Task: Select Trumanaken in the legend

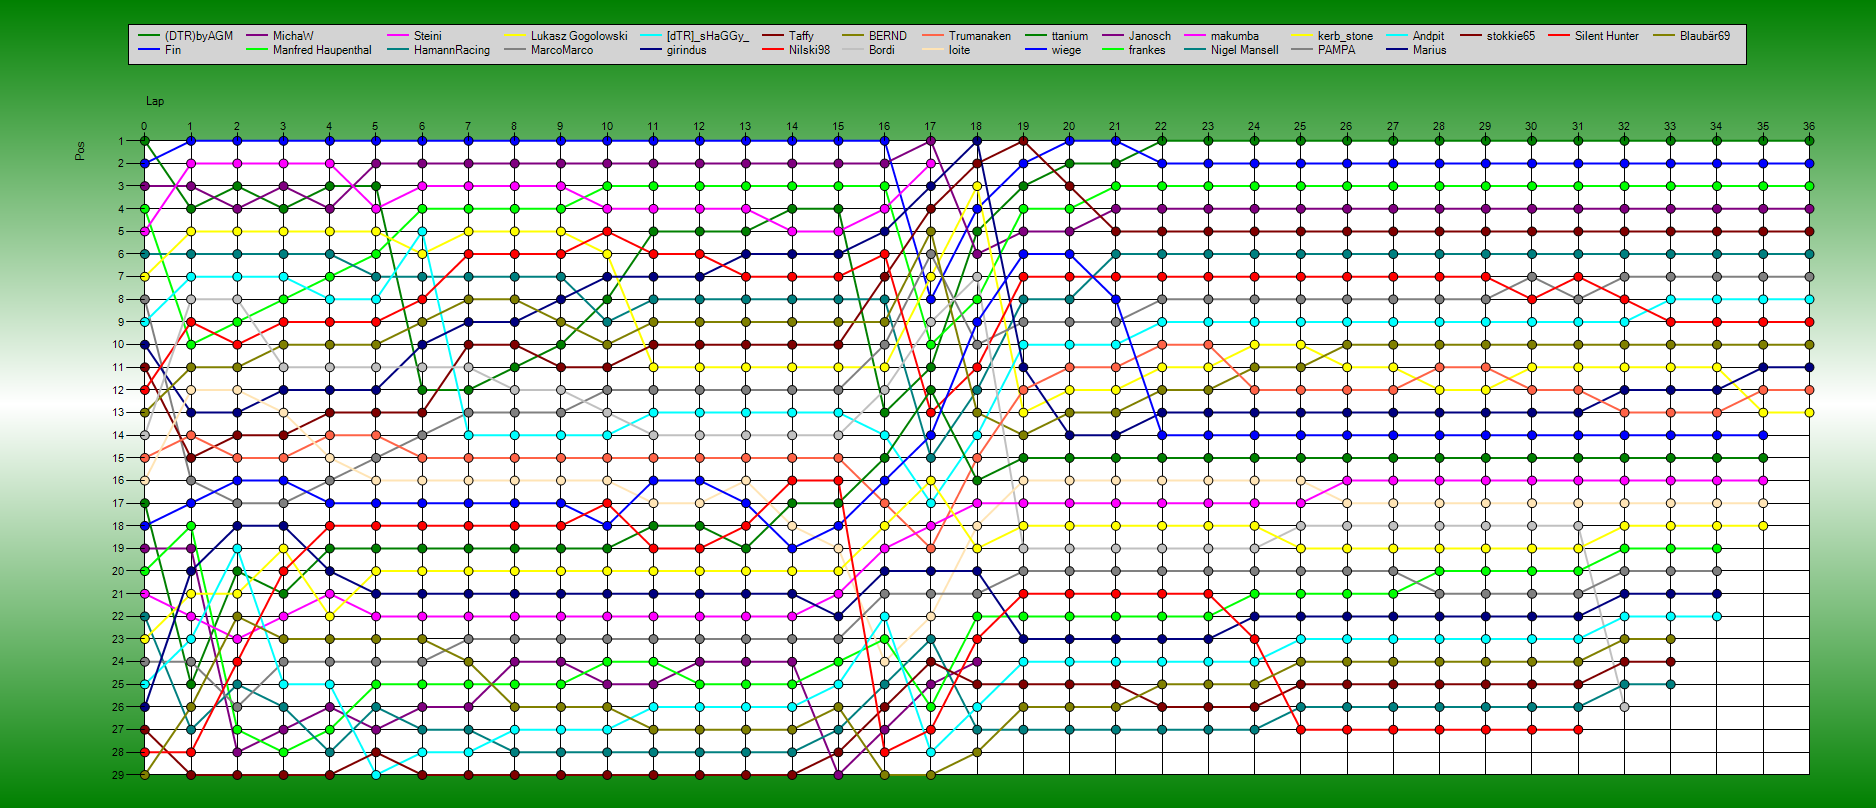Action: point(980,36)
